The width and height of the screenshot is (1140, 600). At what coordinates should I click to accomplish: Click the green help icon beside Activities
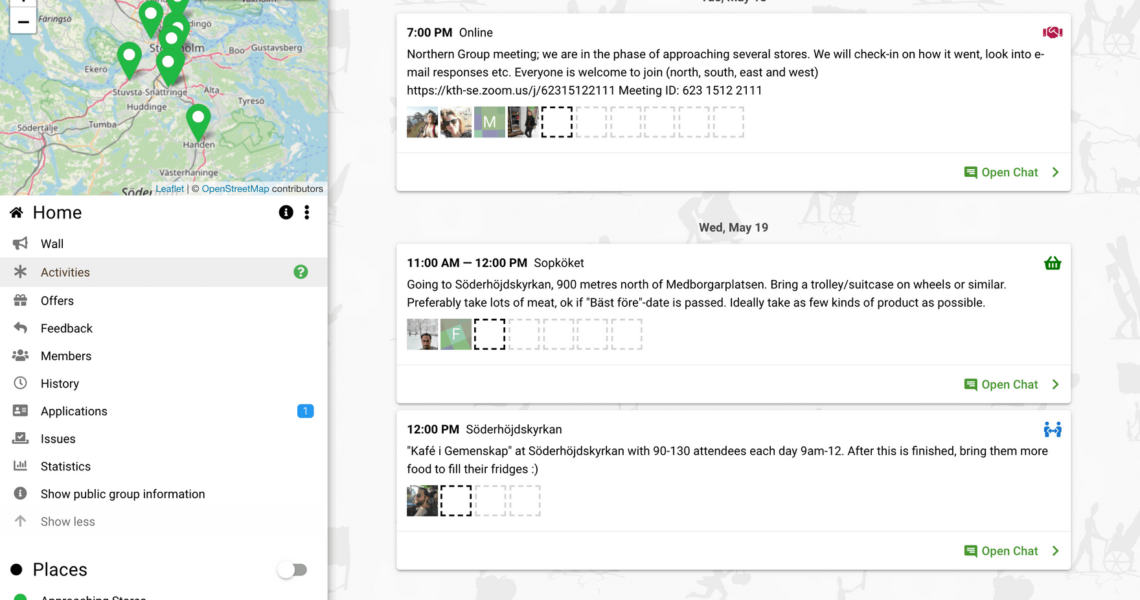point(300,272)
